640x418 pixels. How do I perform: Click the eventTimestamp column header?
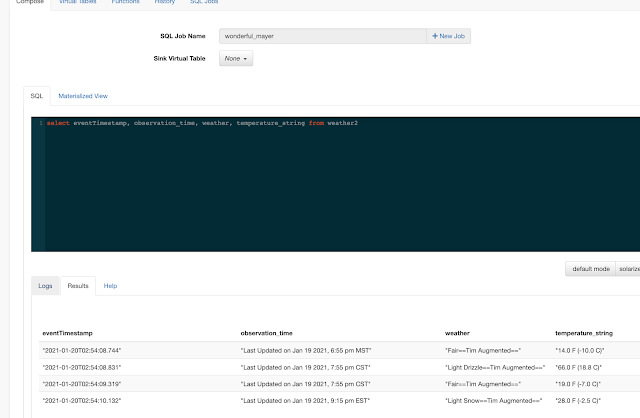point(68,332)
